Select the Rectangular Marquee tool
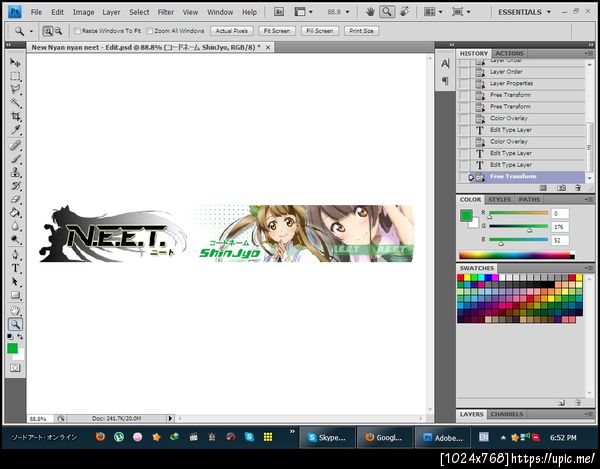The width and height of the screenshot is (600, 469). pos(15,76)
